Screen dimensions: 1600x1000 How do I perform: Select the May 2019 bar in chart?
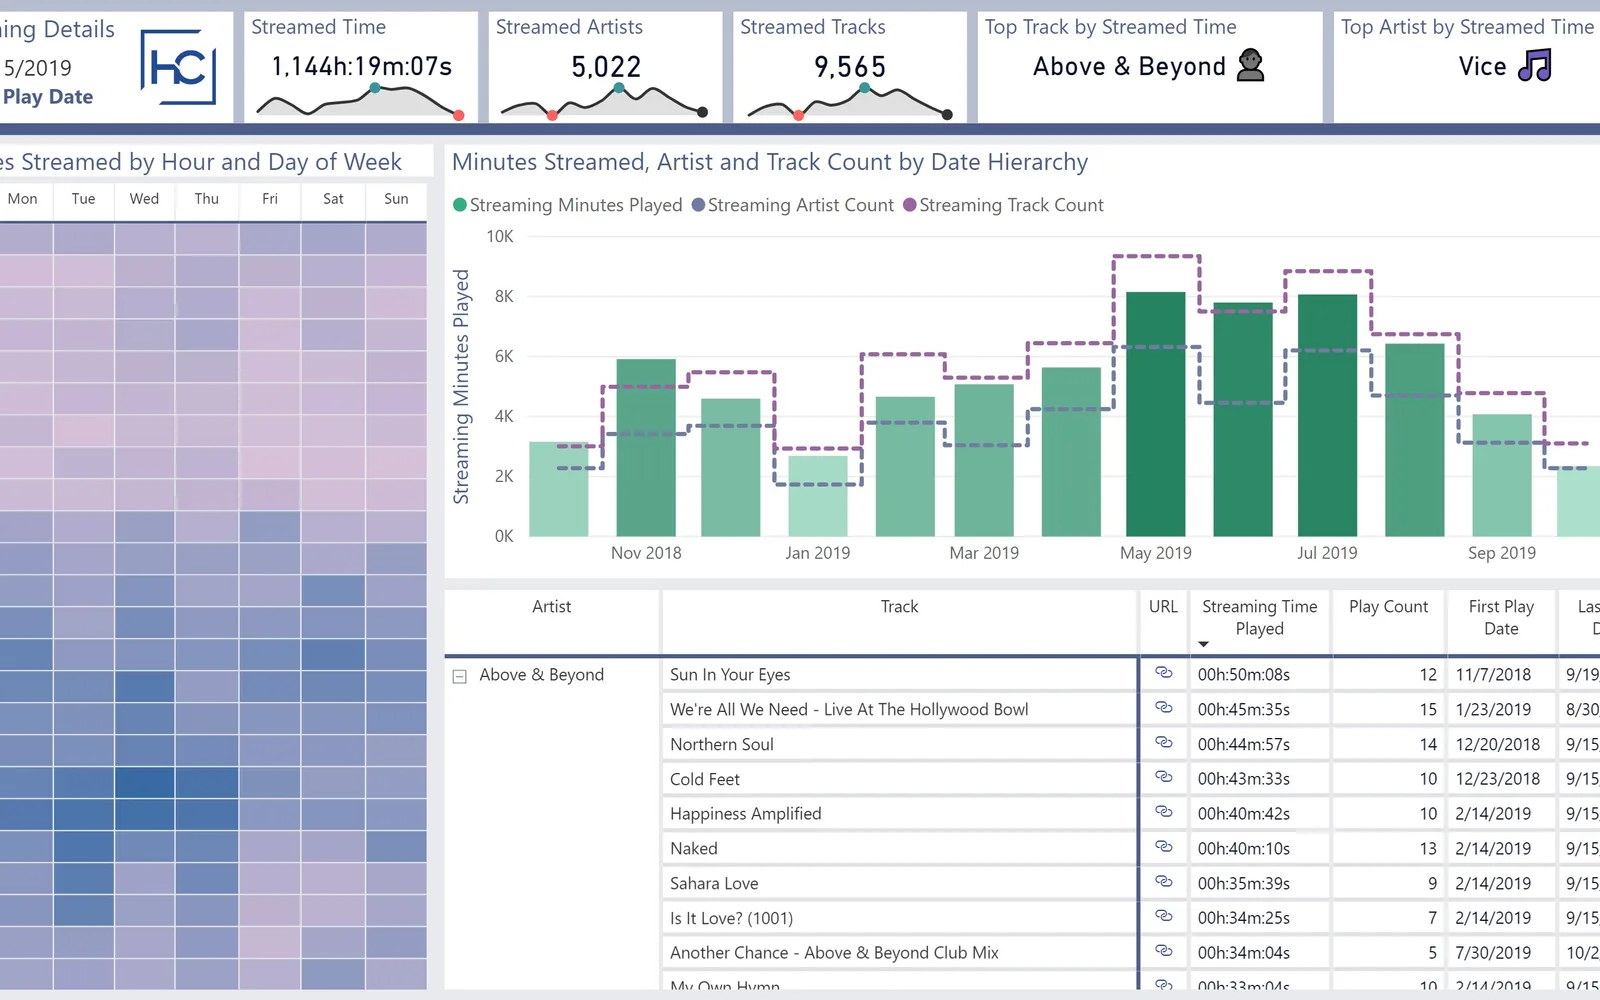(1156, 414)
